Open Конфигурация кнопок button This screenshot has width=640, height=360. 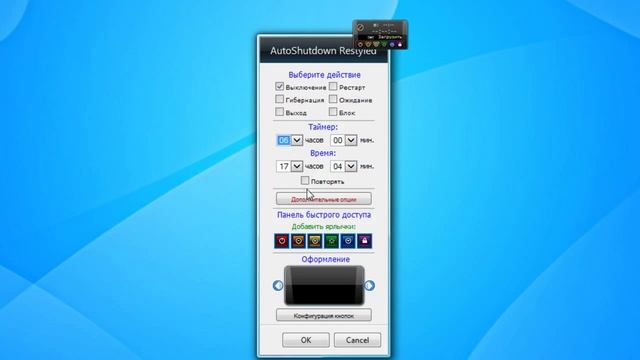[x=324, y=315]
